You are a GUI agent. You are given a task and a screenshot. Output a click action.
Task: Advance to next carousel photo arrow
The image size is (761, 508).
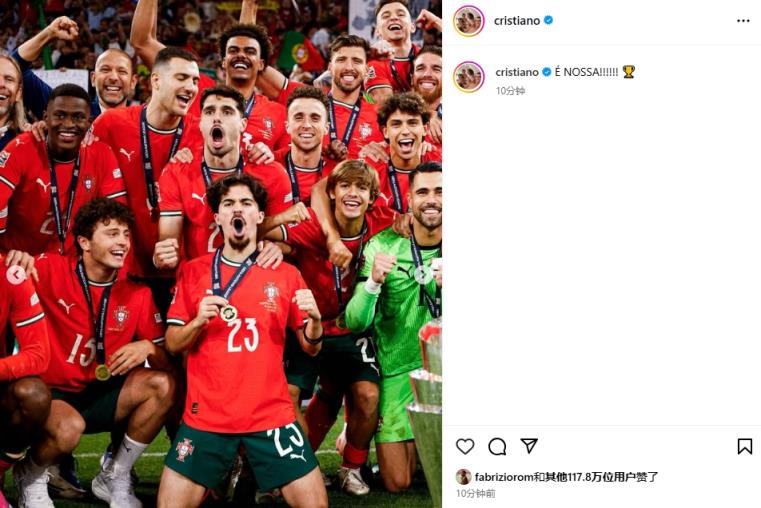[x=423, y=275]
